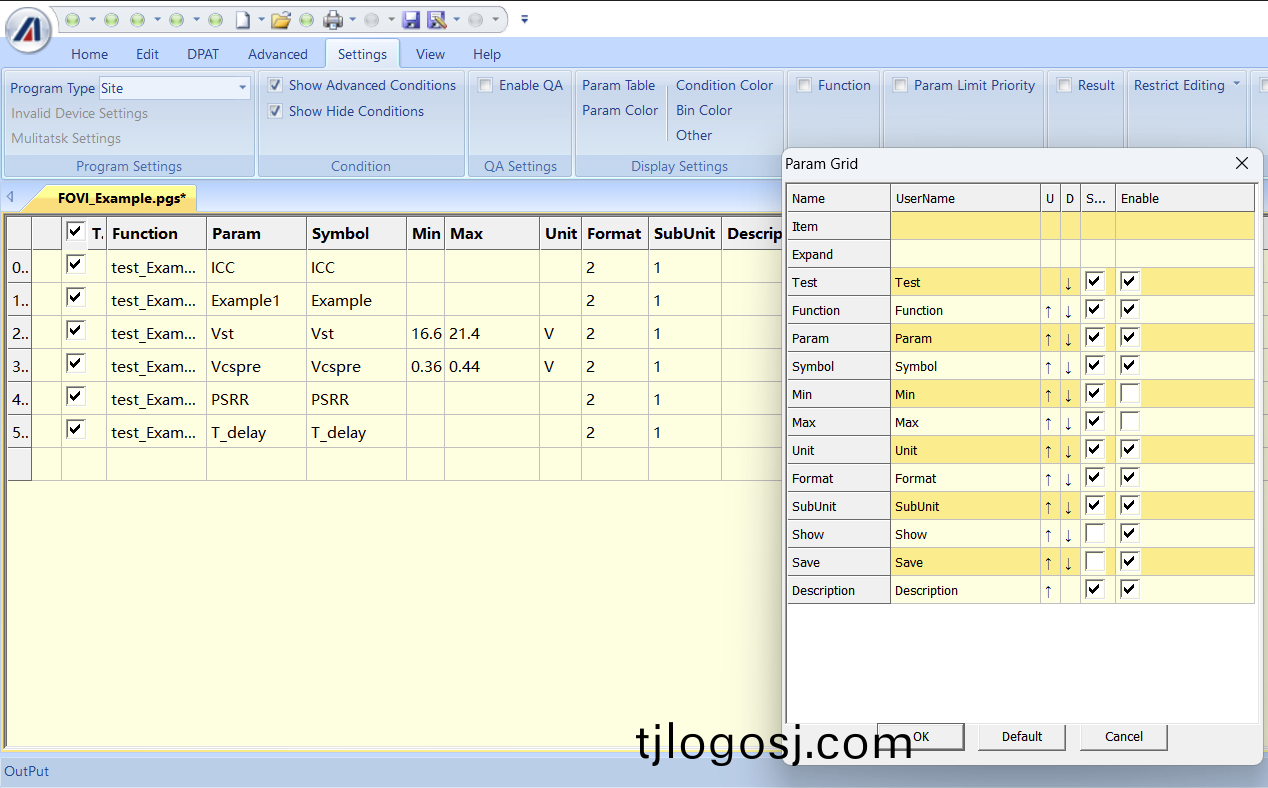Close the Param Grid dialog

tap(1242, 163)
